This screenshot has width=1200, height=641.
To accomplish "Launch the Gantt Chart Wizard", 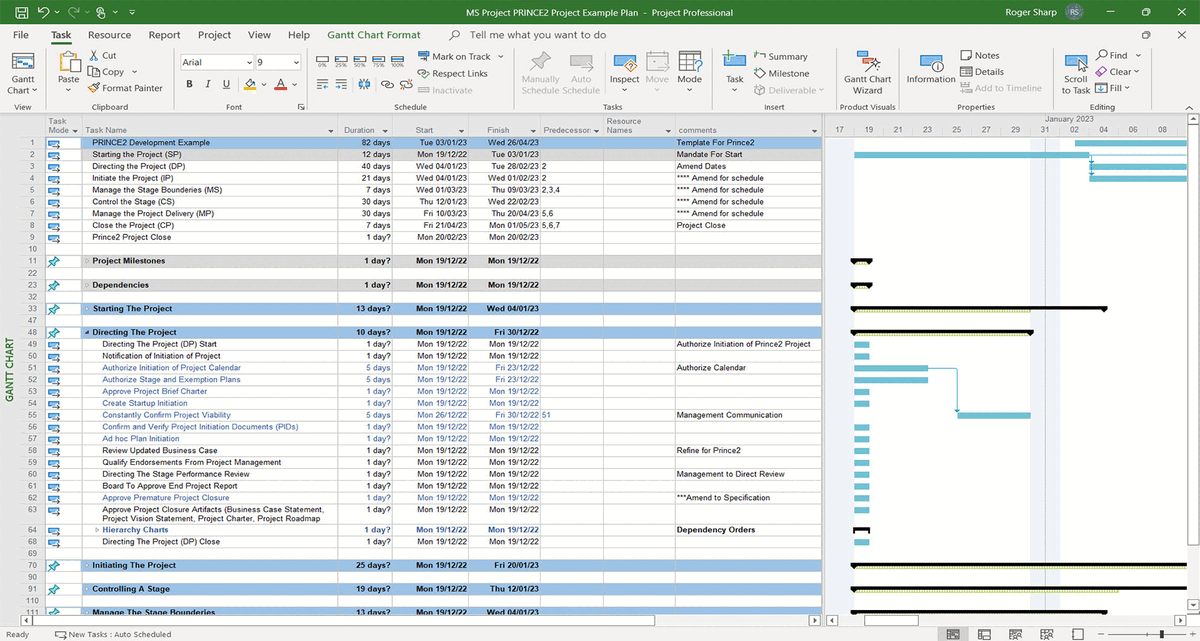I will [x=866, y=70].
